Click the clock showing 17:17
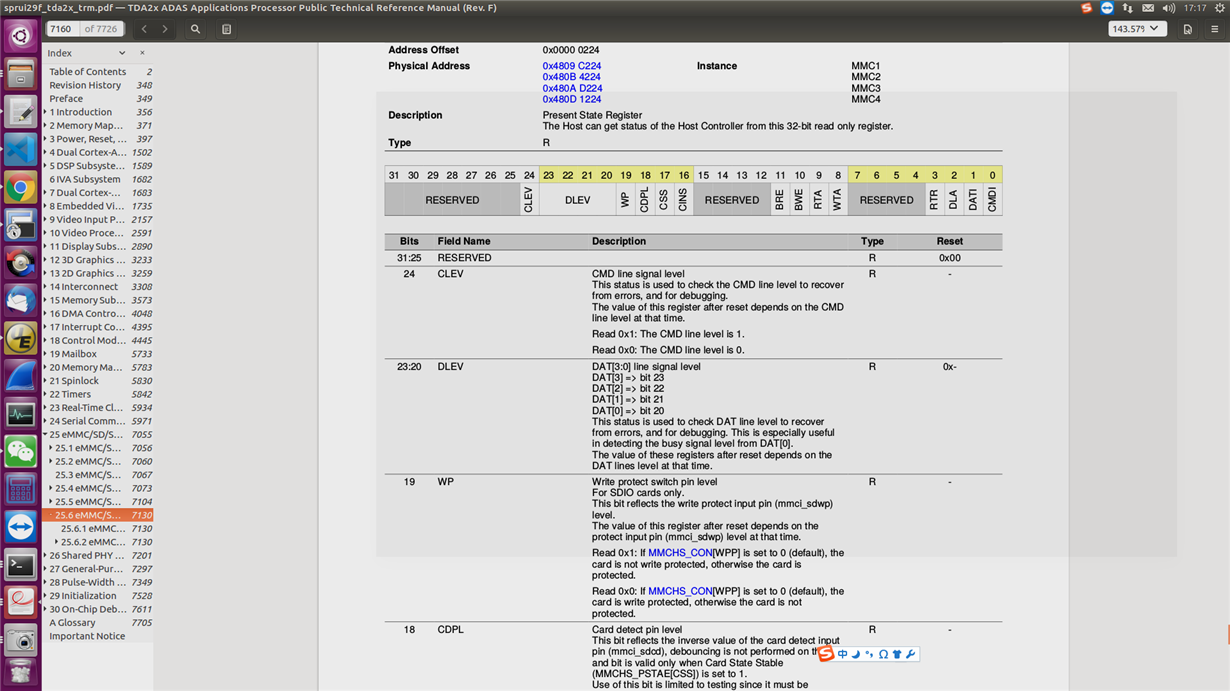Screen dimensions: 1230x691 pos(1195,8)
